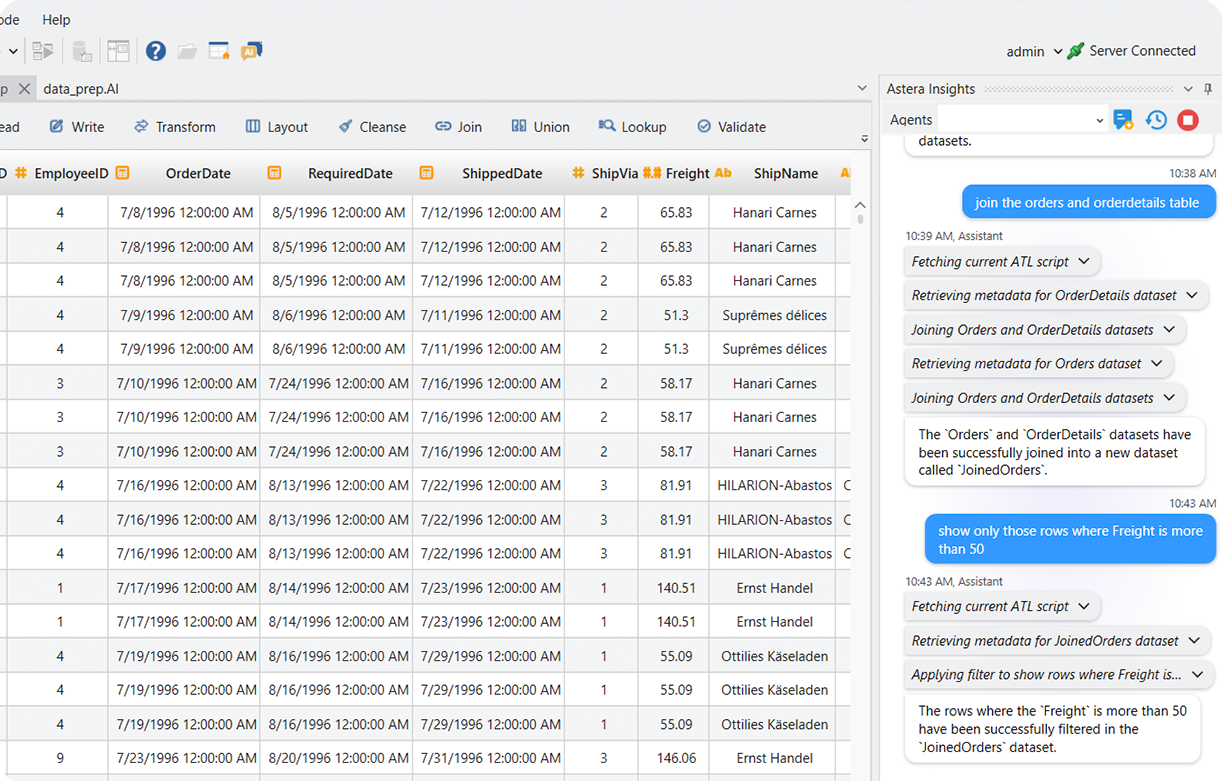Expand the admin user dropdown
This screenshot has width=1222, height=781.
click(1057, 52)
